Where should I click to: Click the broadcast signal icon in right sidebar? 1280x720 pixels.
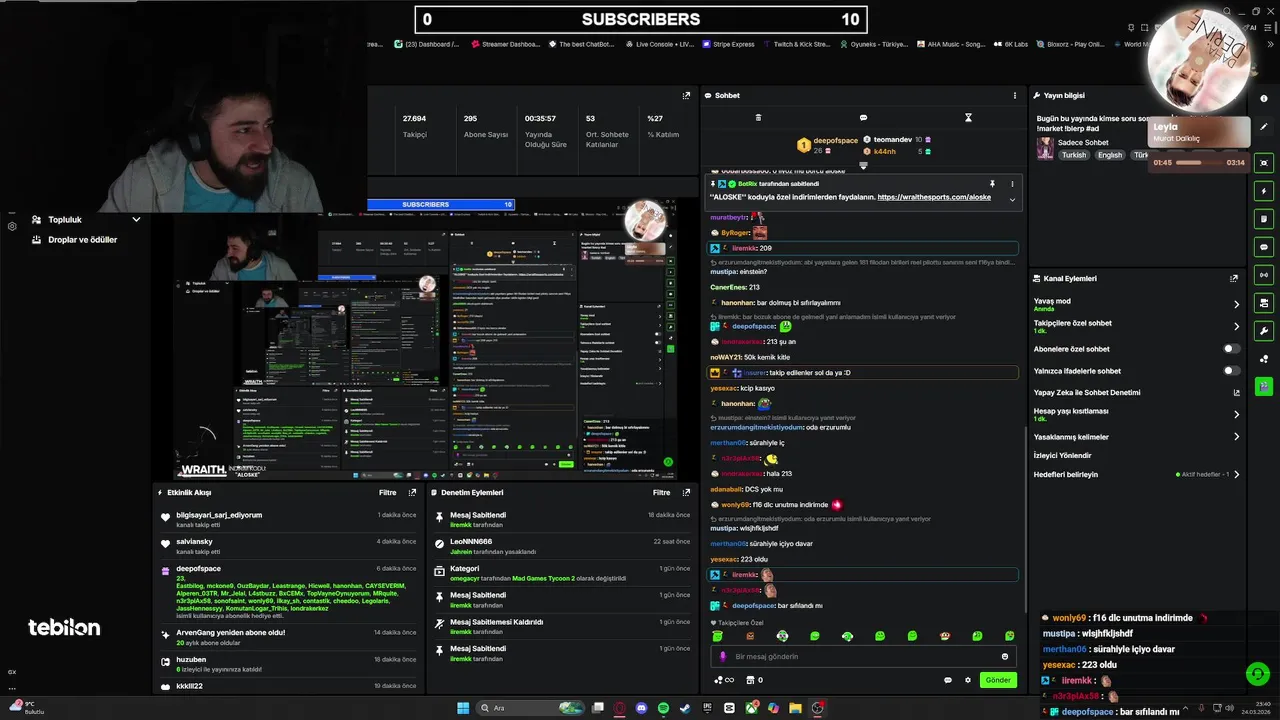(x=1264, y=275)
